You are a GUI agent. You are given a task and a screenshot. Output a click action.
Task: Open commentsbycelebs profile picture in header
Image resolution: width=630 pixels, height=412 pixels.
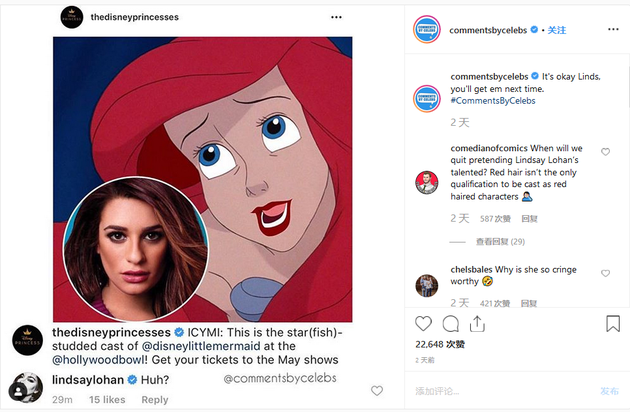[427, 29]
